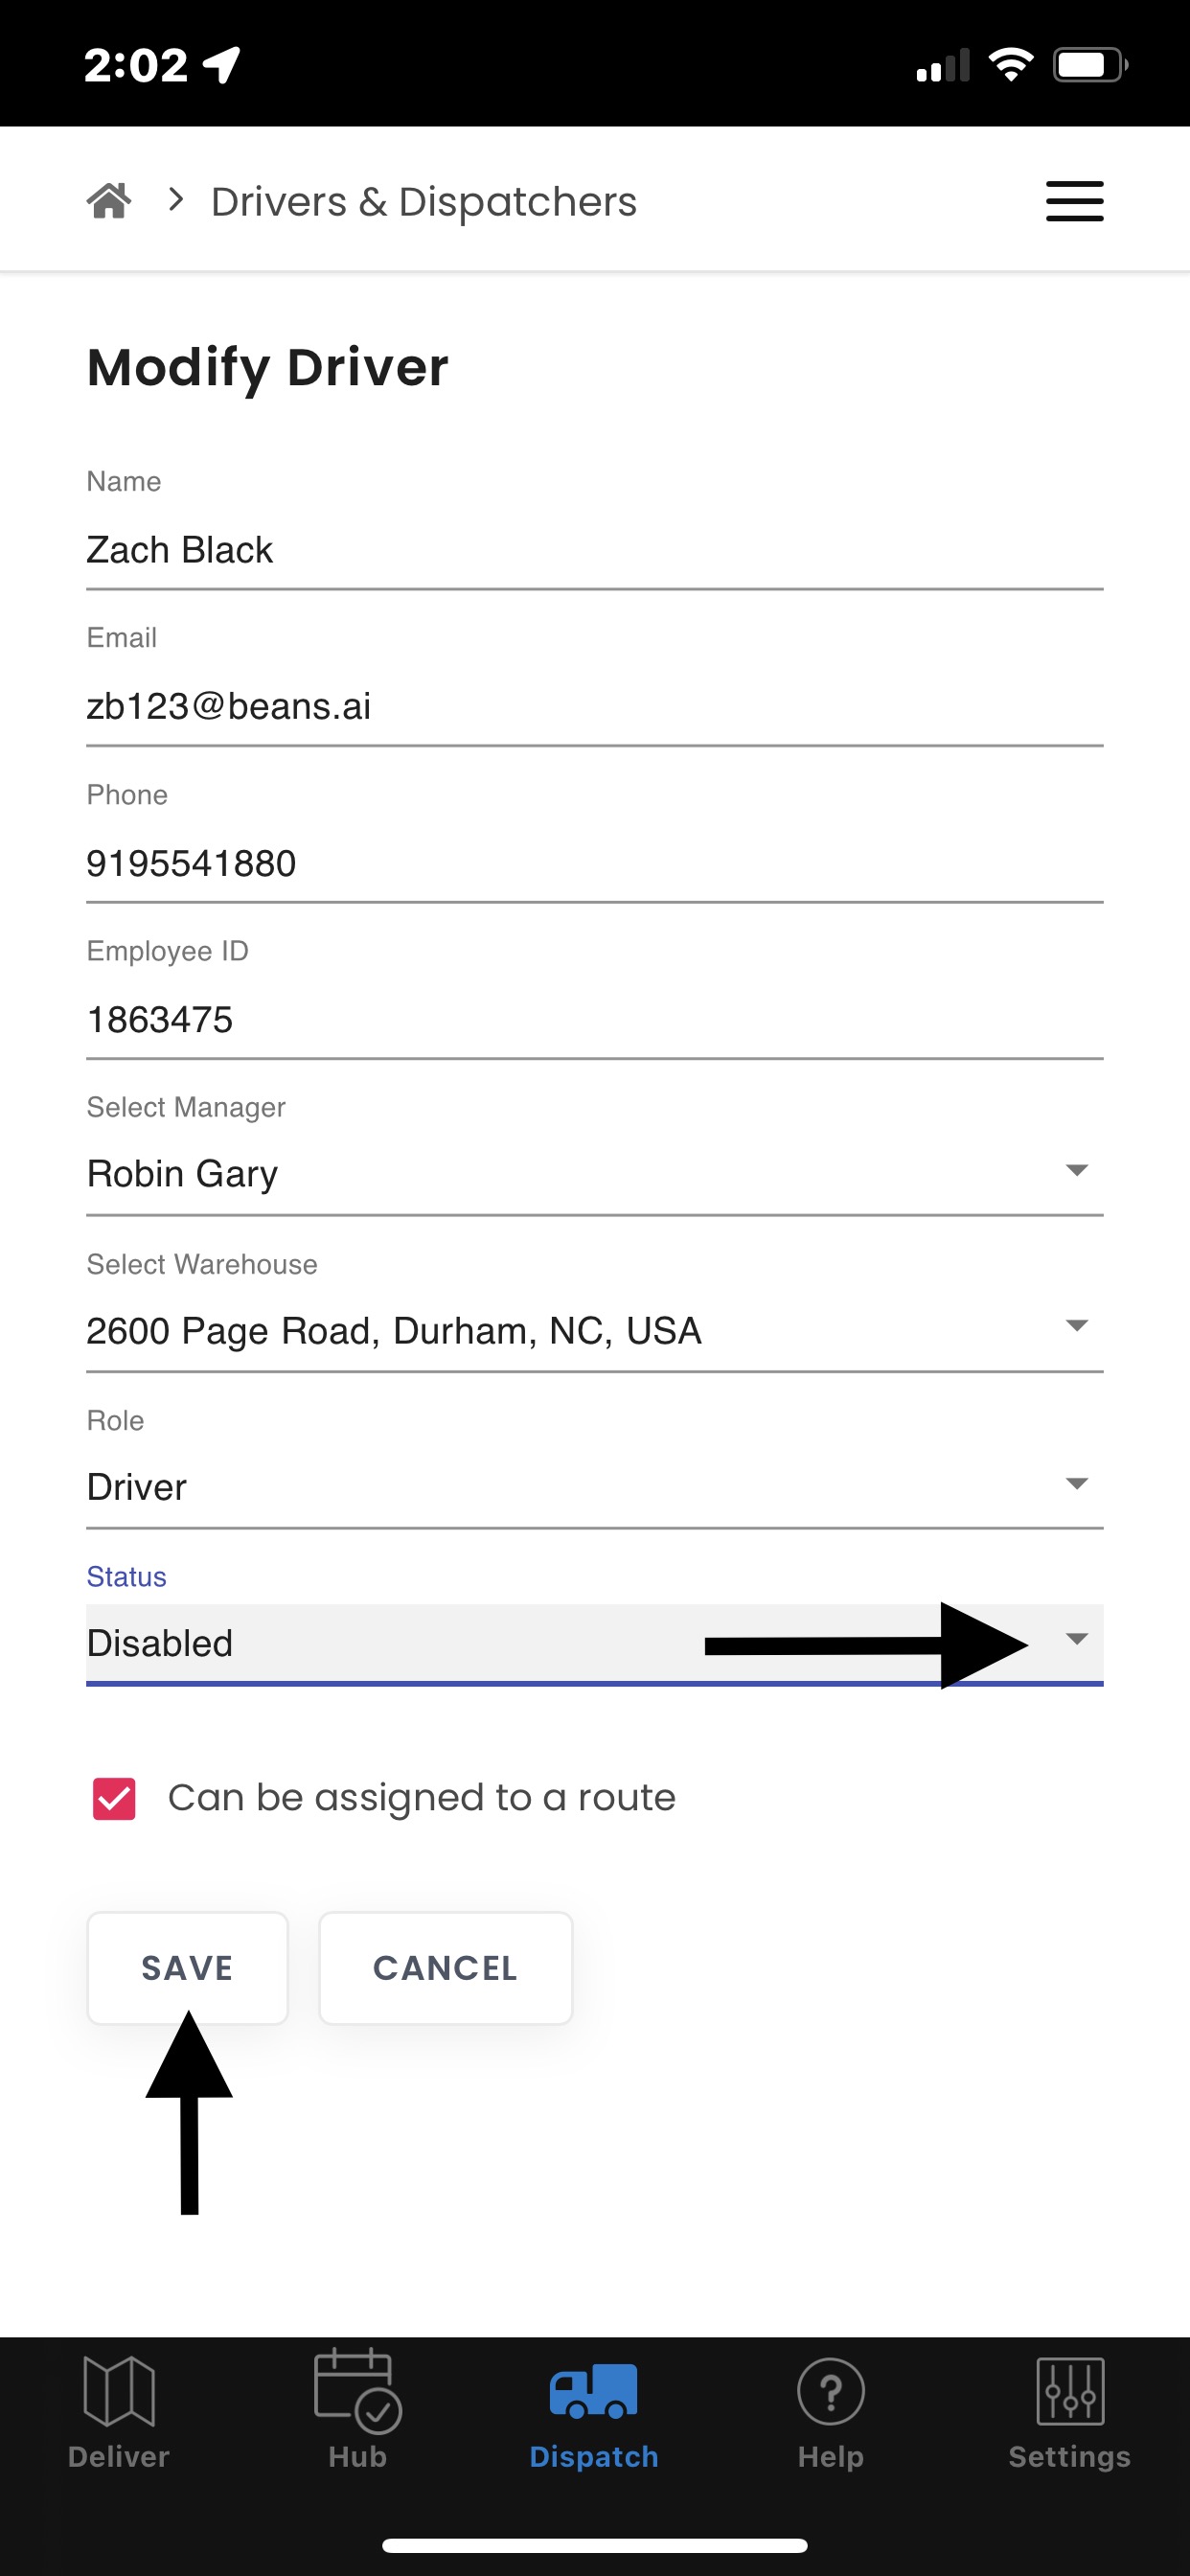The width and height of the screenshot is (1190, 2576).
Task: Open the hamburger menu
Action: 1074,201
